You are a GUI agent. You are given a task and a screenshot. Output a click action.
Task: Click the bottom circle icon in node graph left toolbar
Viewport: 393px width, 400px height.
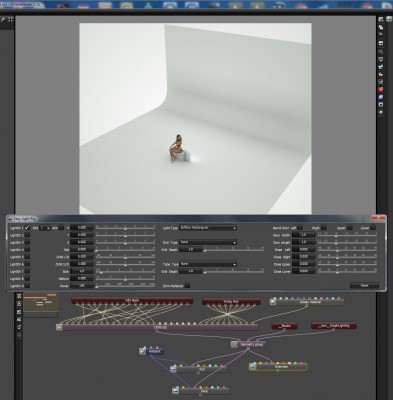[19, 334]
